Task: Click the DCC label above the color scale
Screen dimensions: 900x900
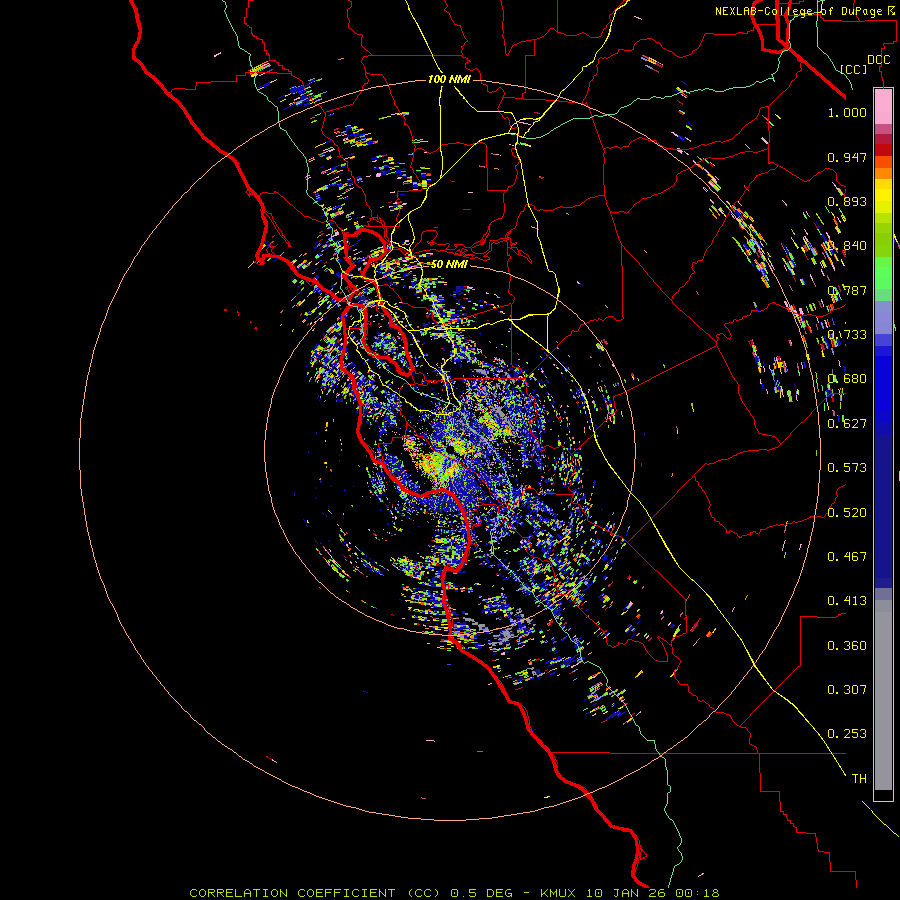Action: [x=878, y=60]
